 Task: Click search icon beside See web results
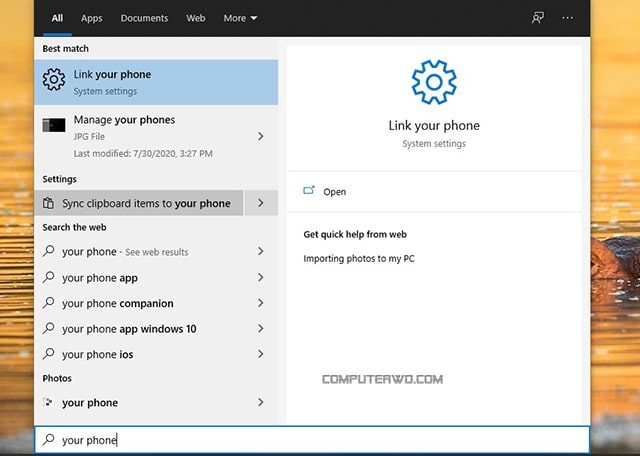point(49,251)
